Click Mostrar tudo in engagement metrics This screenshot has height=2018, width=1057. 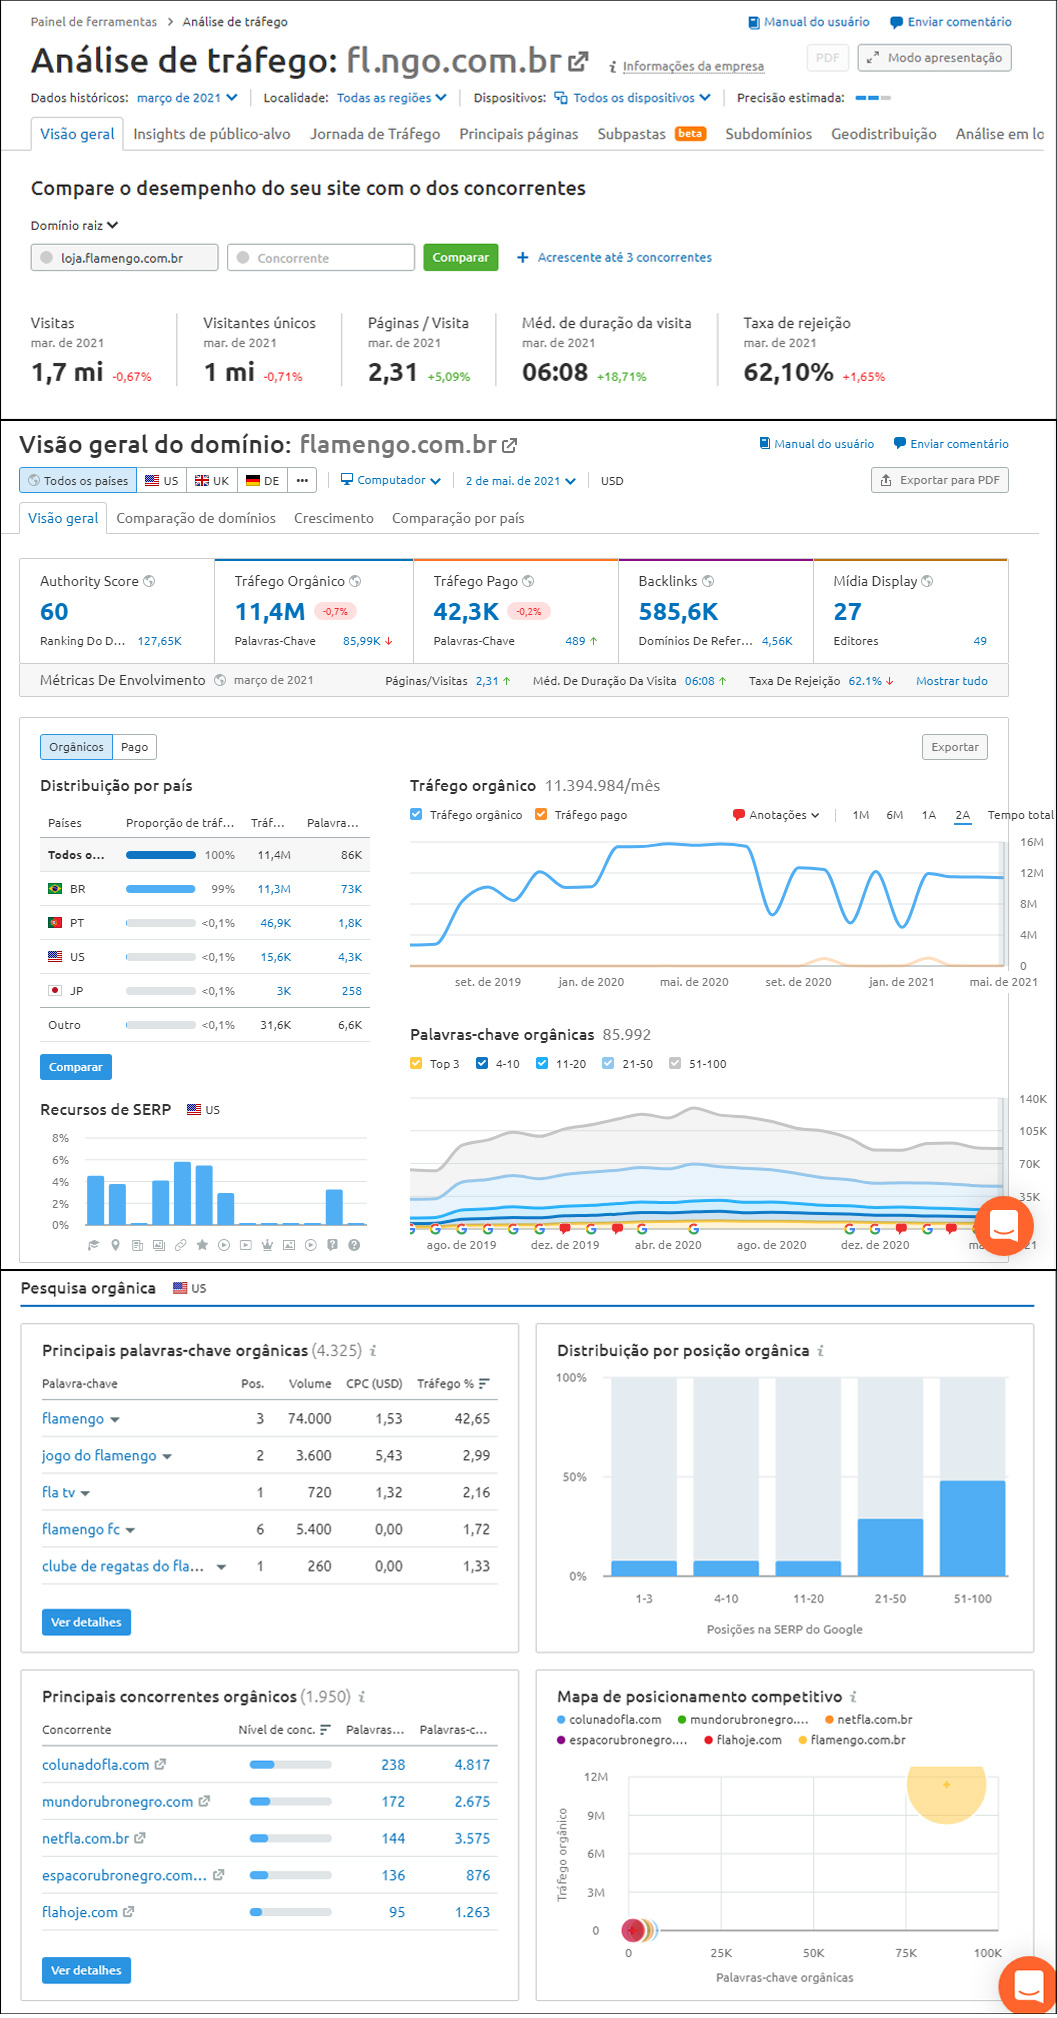[952, 681]
